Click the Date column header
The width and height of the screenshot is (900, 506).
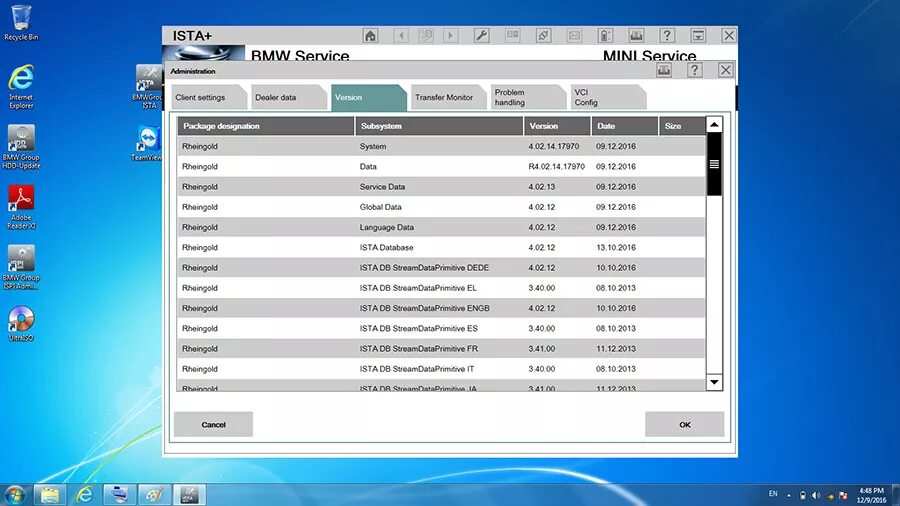[x=624, y=126]
